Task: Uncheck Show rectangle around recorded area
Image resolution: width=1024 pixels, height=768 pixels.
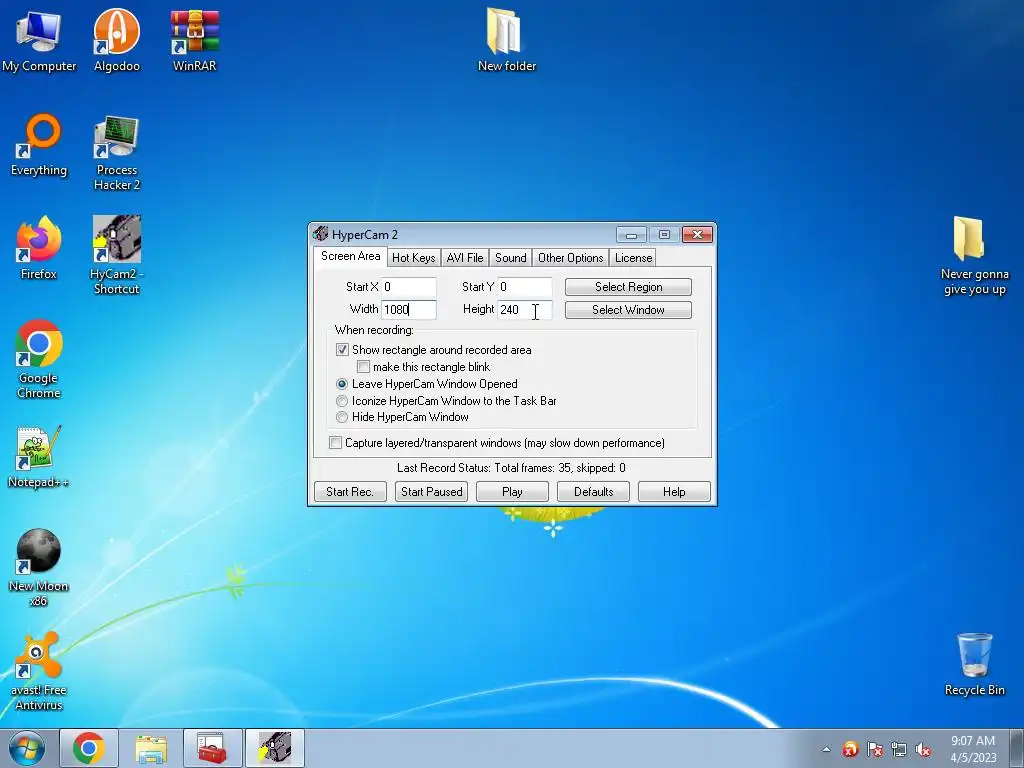Action: tap(342, 349)
